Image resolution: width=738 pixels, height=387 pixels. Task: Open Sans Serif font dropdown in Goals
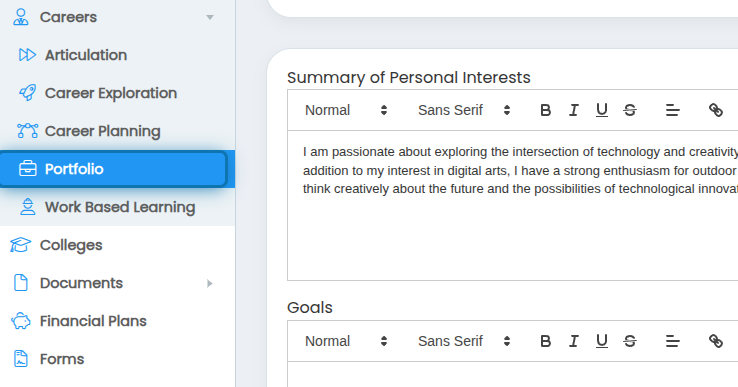pyautogui.click(x=464, y=341)
